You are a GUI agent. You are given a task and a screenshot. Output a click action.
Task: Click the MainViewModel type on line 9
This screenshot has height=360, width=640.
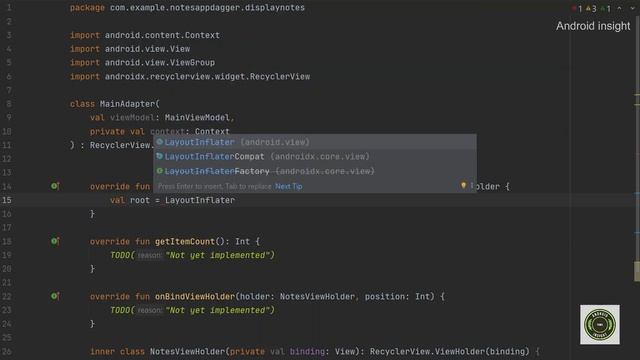(197, 118)
